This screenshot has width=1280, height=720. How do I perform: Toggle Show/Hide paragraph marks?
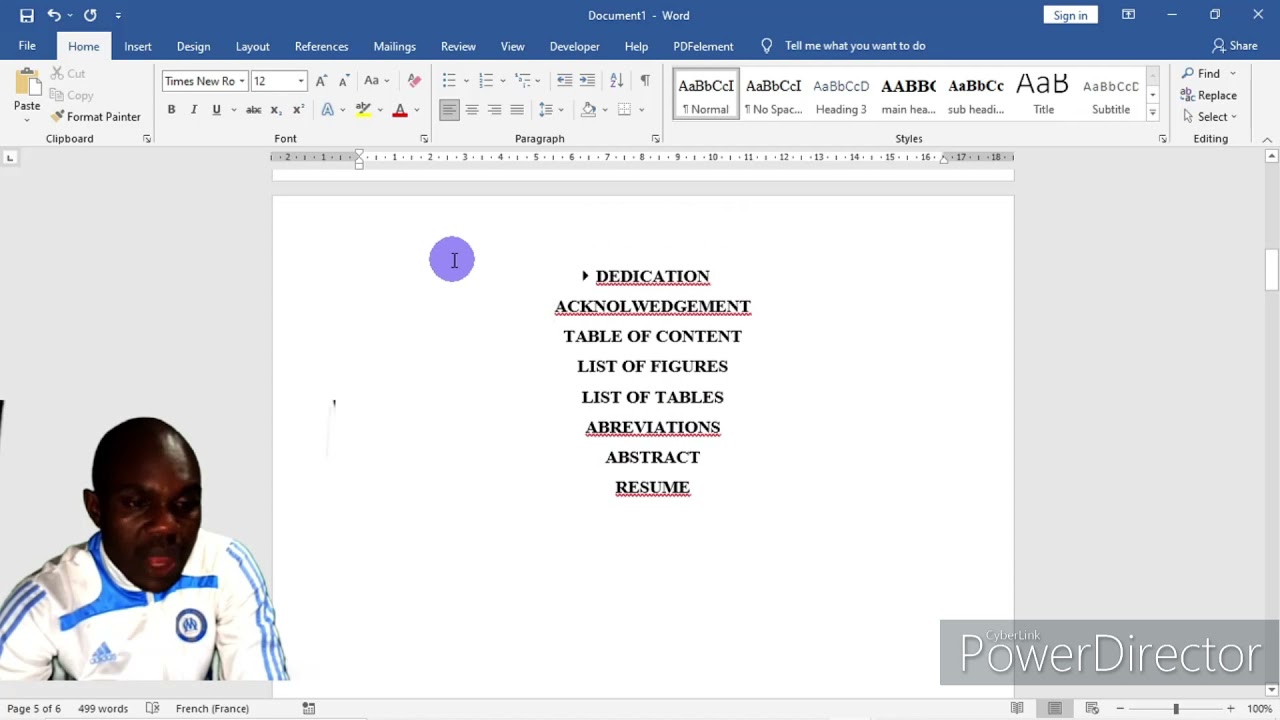pos(645,81)
